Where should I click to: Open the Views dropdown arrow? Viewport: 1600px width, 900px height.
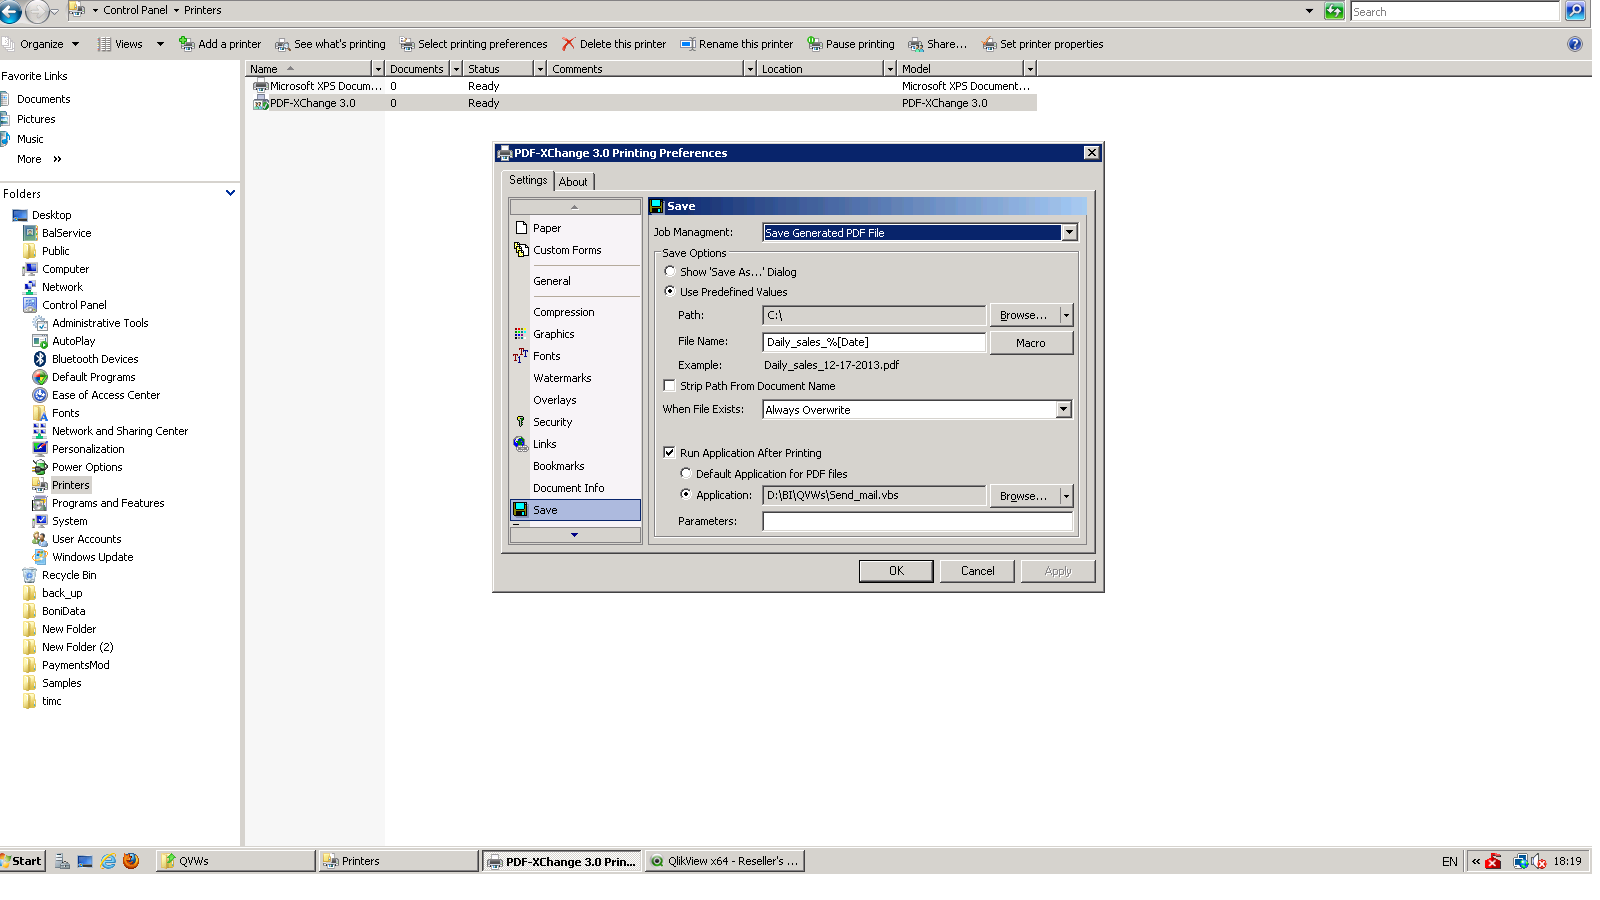tap(160, 44)
